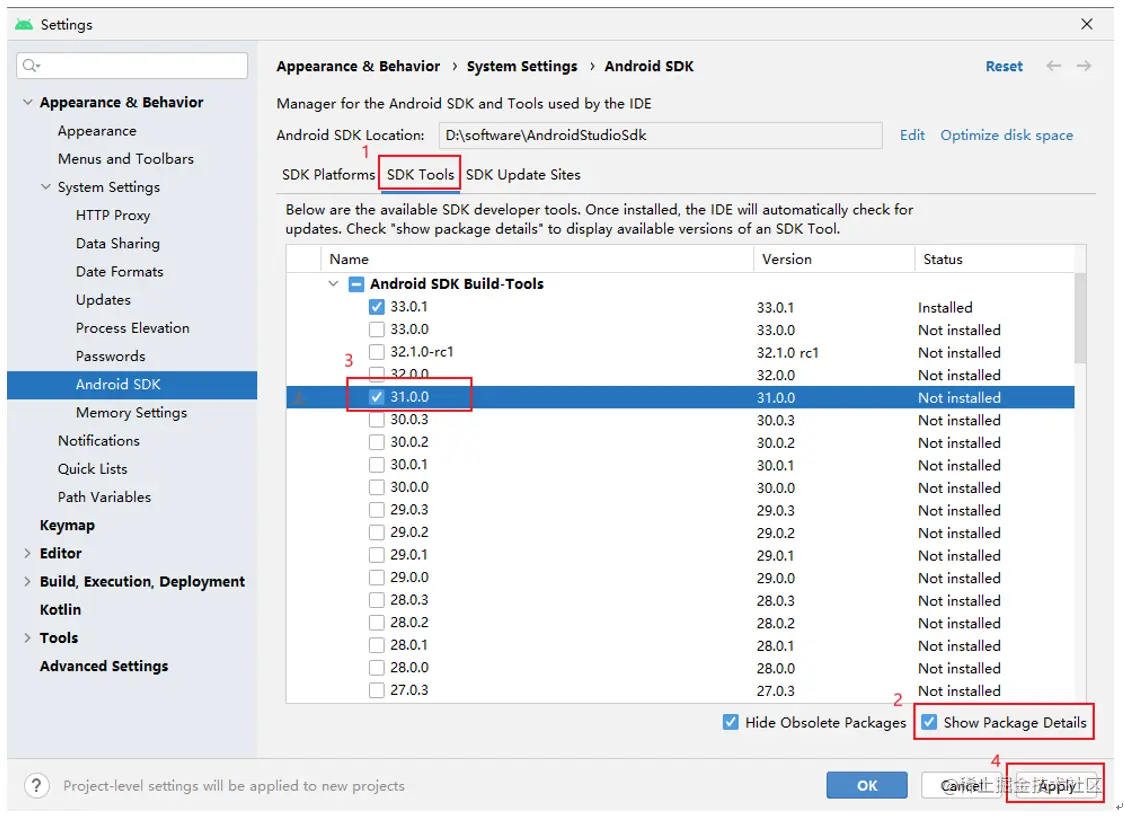The image size is (1125, 818).
Task: Click the download icon beside 31.0.0 row
Action: [x=298, y=398]
